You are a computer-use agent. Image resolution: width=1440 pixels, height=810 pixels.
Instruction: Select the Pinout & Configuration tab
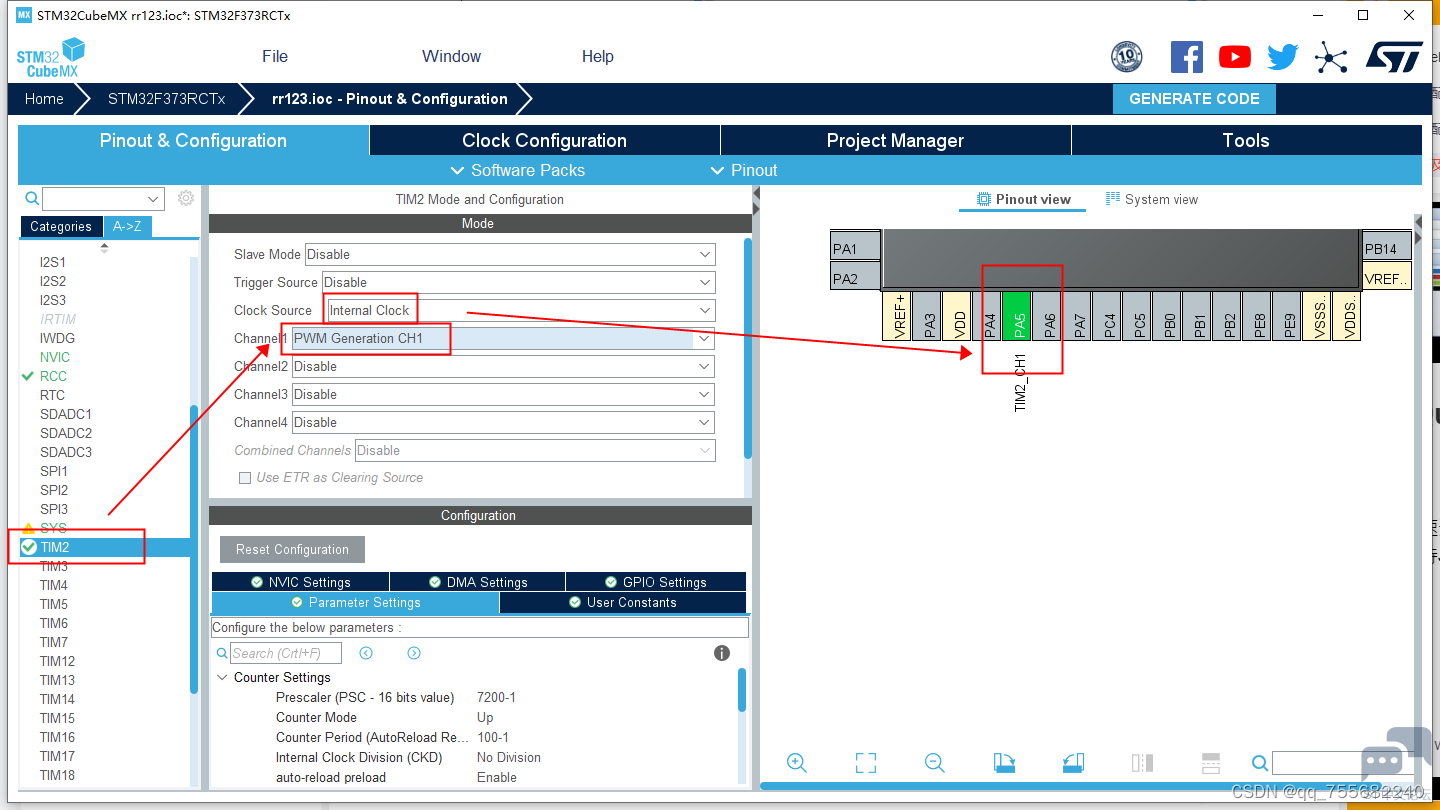click(193, 141)
